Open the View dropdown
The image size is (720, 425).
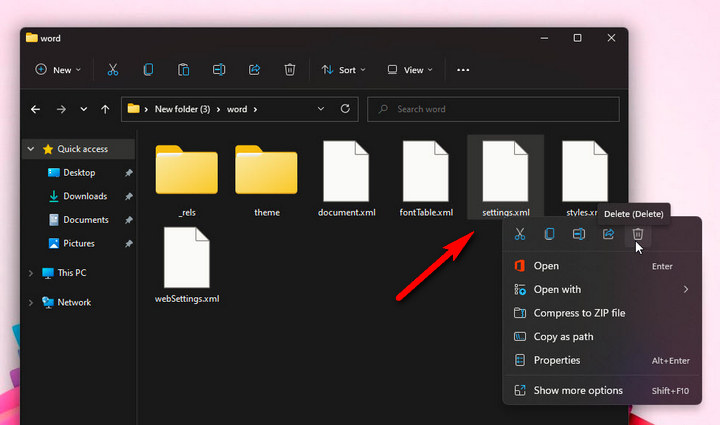(x=410, y=70)
